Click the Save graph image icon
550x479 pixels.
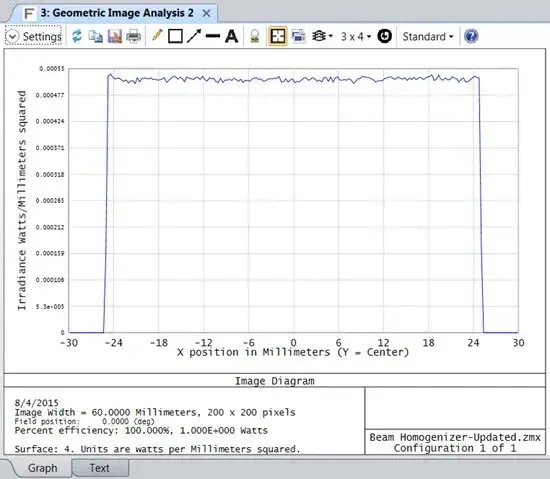114,36
